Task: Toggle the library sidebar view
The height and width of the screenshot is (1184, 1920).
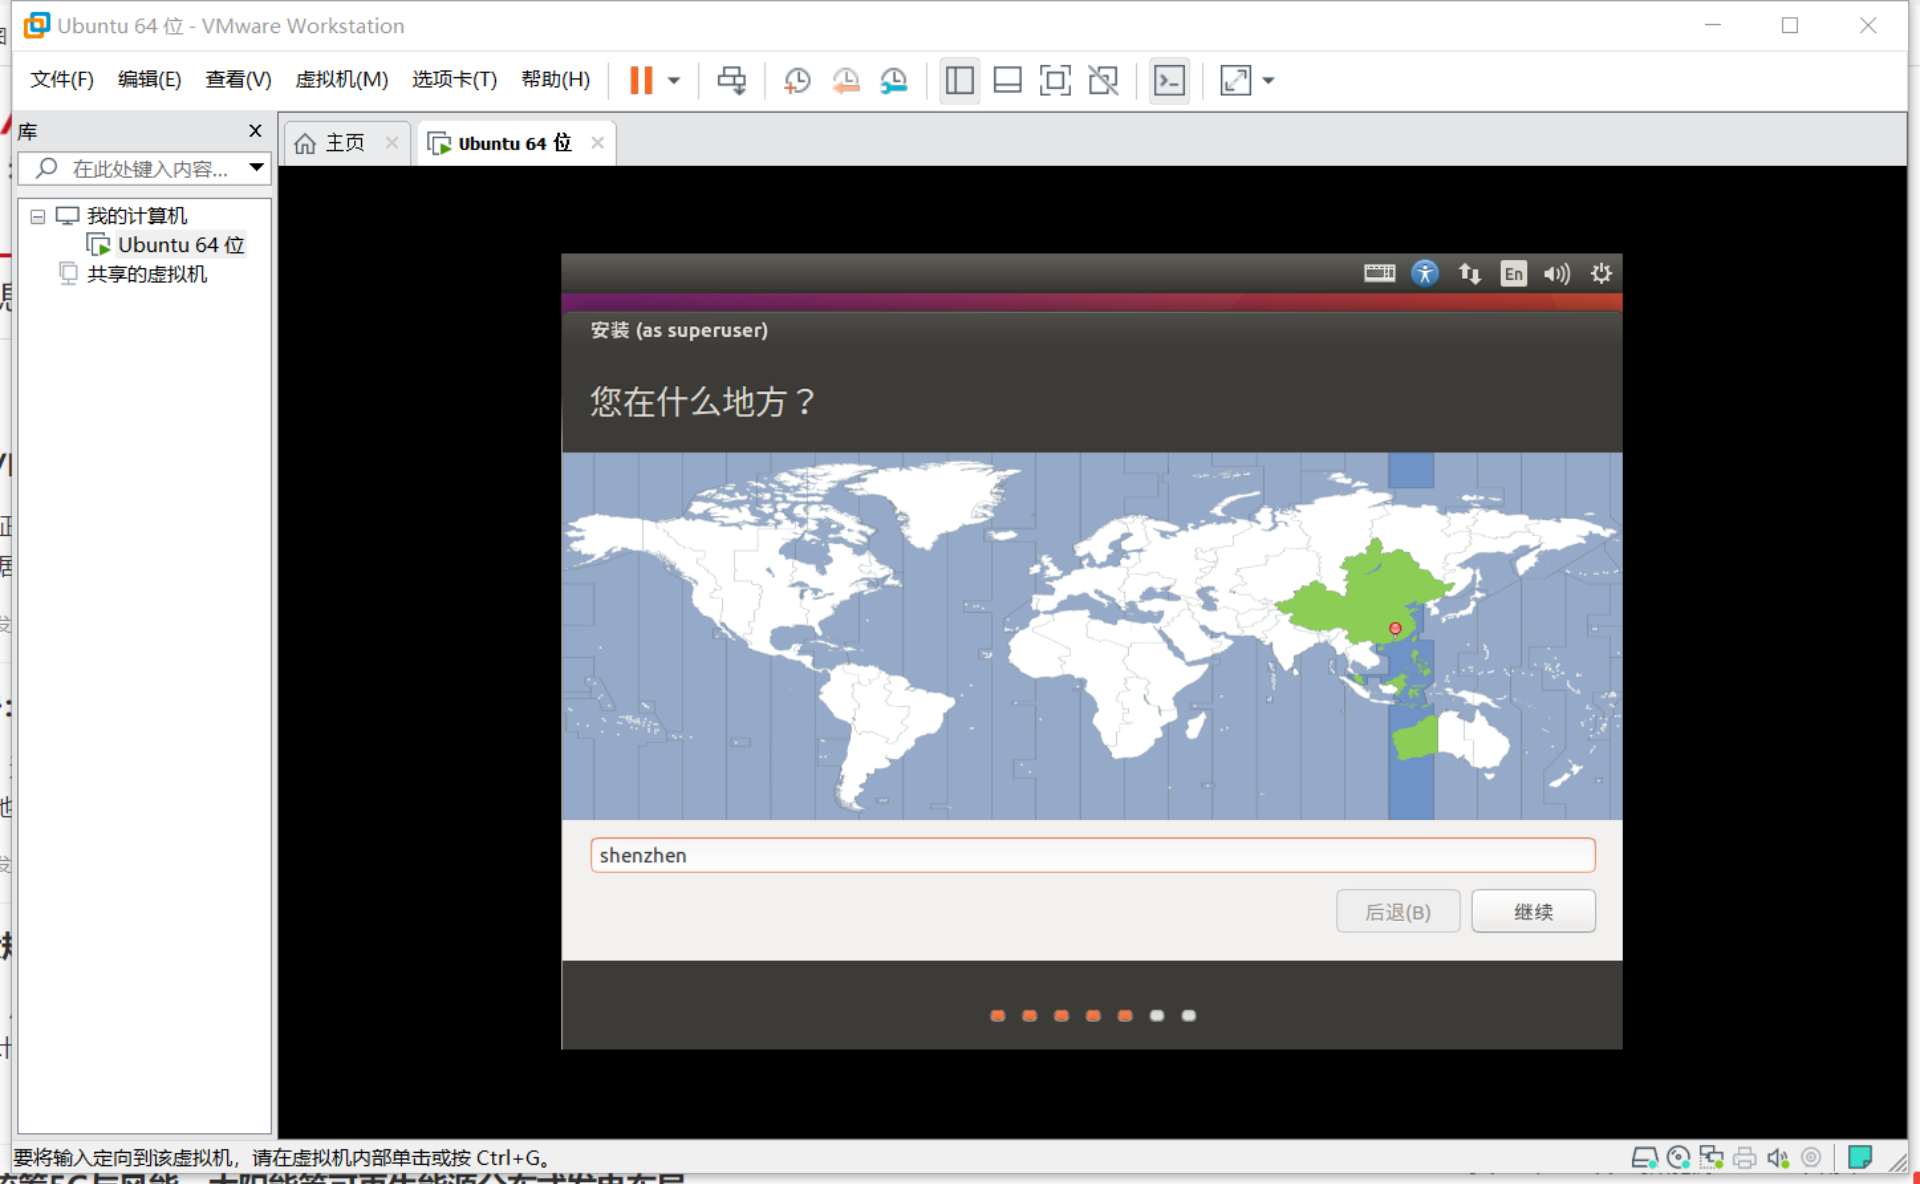Action: pyautogui.click(x=959, y=80)
